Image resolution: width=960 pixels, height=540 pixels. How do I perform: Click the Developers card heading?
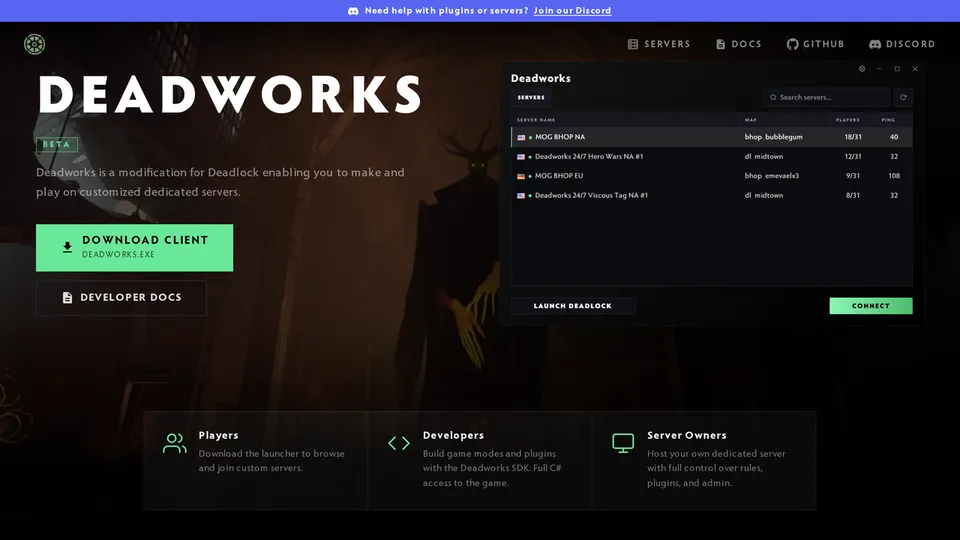[x=453, y=435]
